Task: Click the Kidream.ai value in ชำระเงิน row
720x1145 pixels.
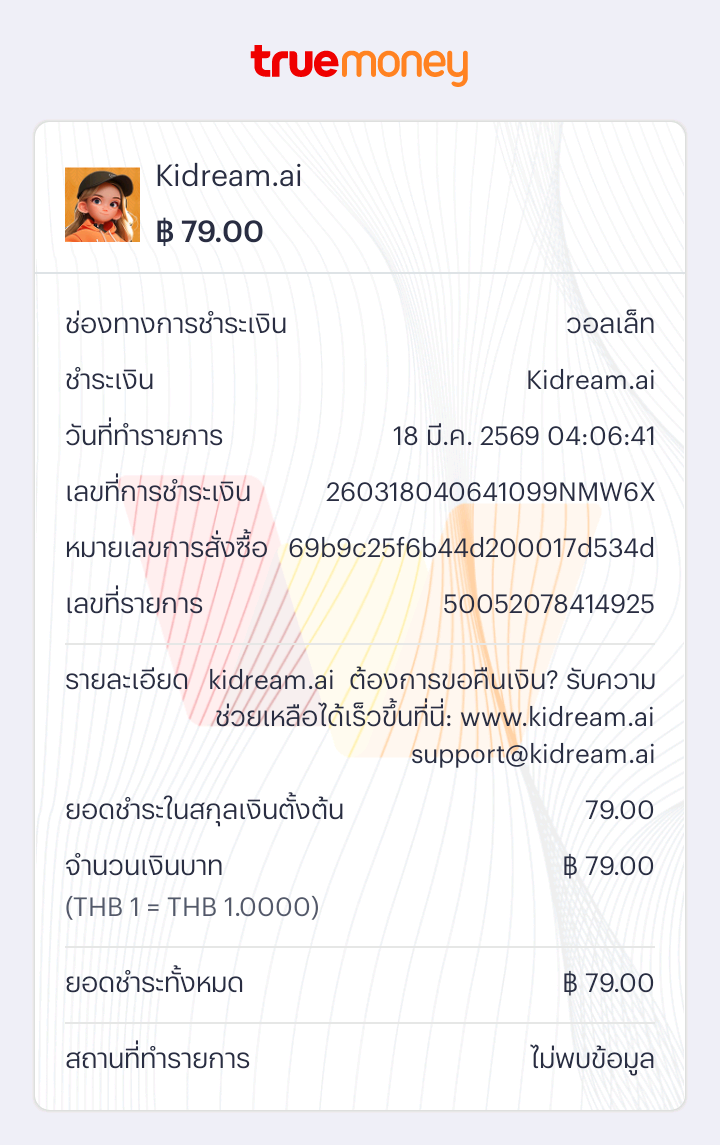Action: tap(590, 381)
